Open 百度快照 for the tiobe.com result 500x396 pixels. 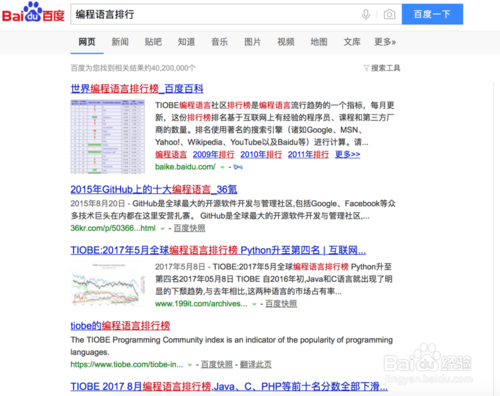coord(217,364)
